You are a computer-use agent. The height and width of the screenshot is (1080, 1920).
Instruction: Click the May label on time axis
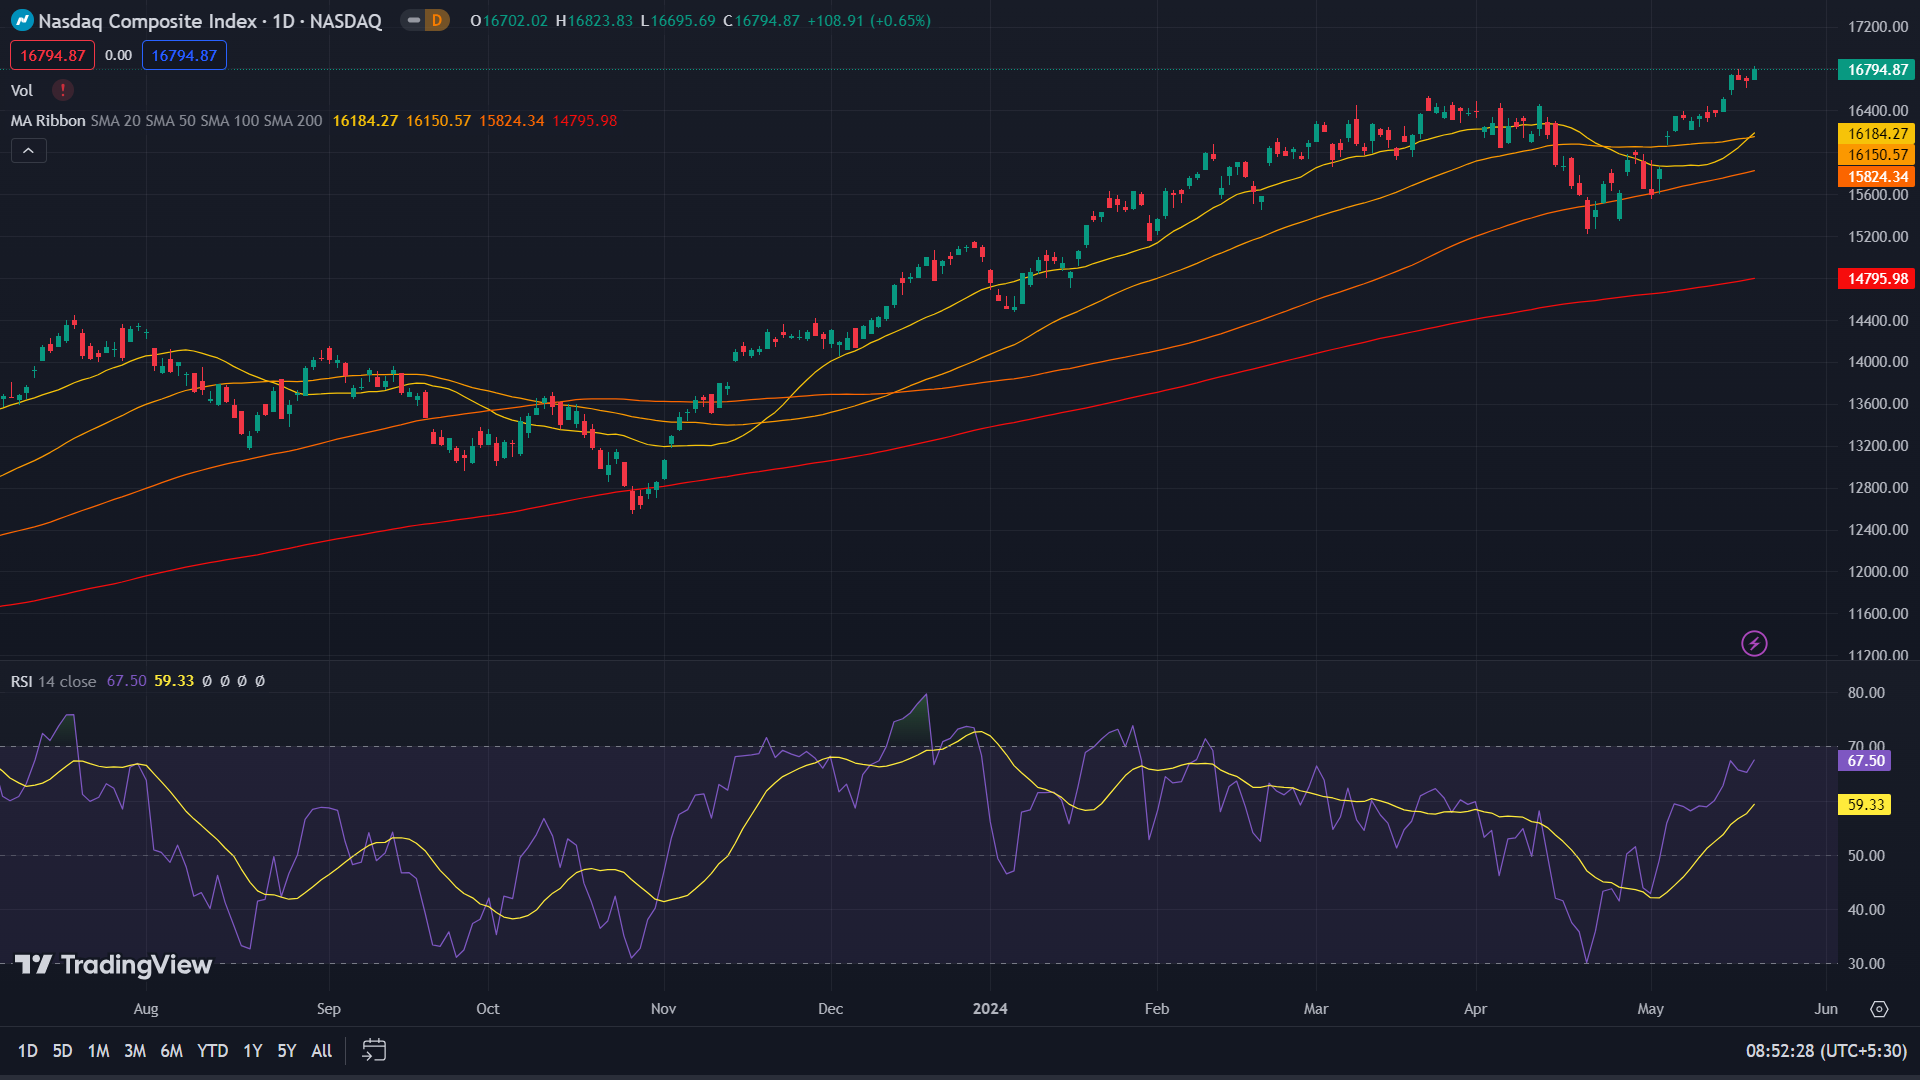click(1650, 1009)
